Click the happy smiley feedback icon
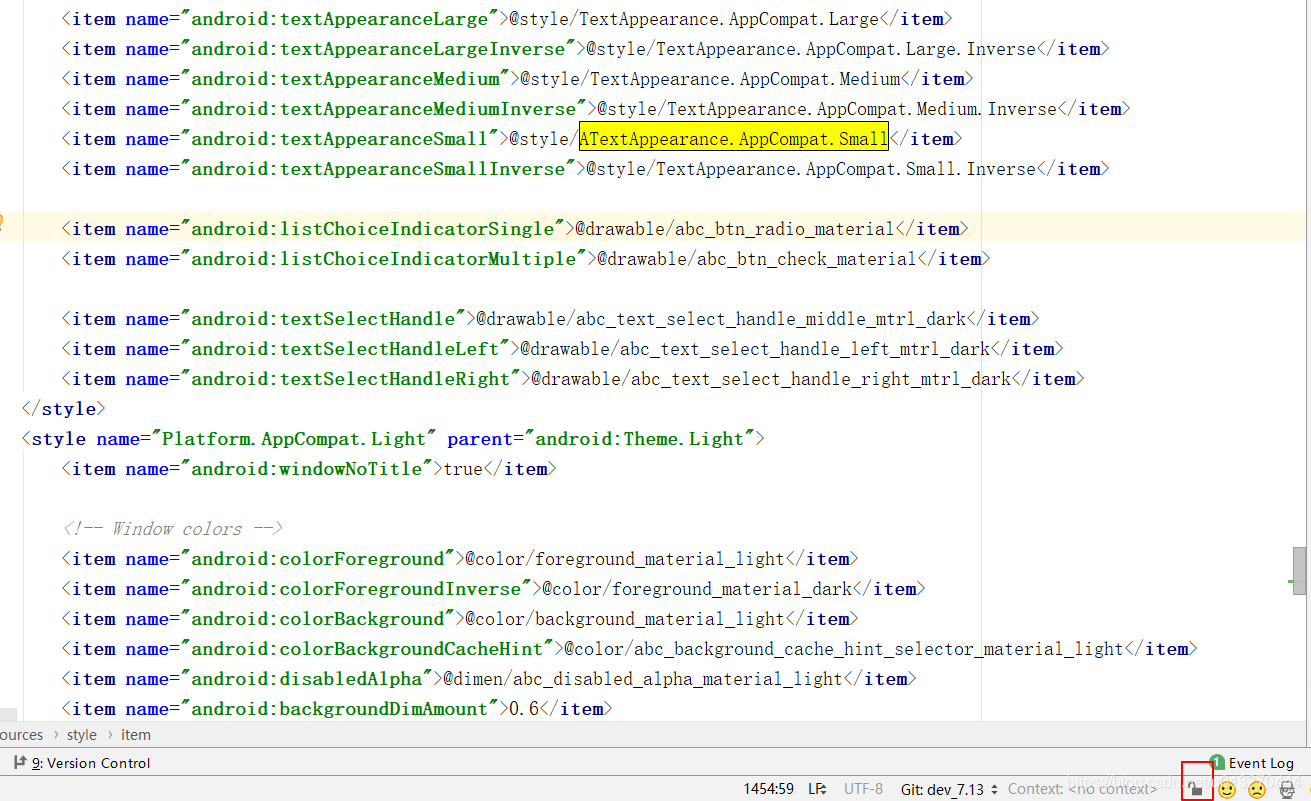Image resolution: width=1311 pixels, height=801 pixels. [1227, 789]
